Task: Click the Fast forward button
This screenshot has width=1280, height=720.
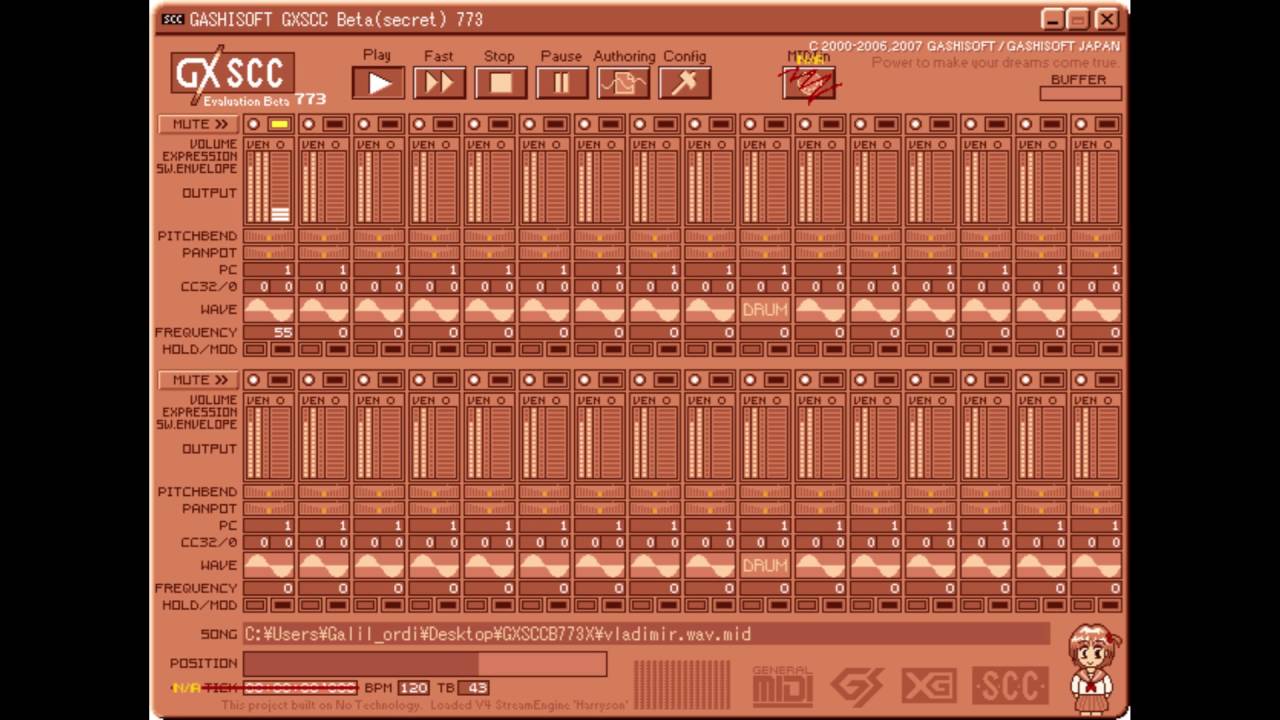Action: click(439, 83)
